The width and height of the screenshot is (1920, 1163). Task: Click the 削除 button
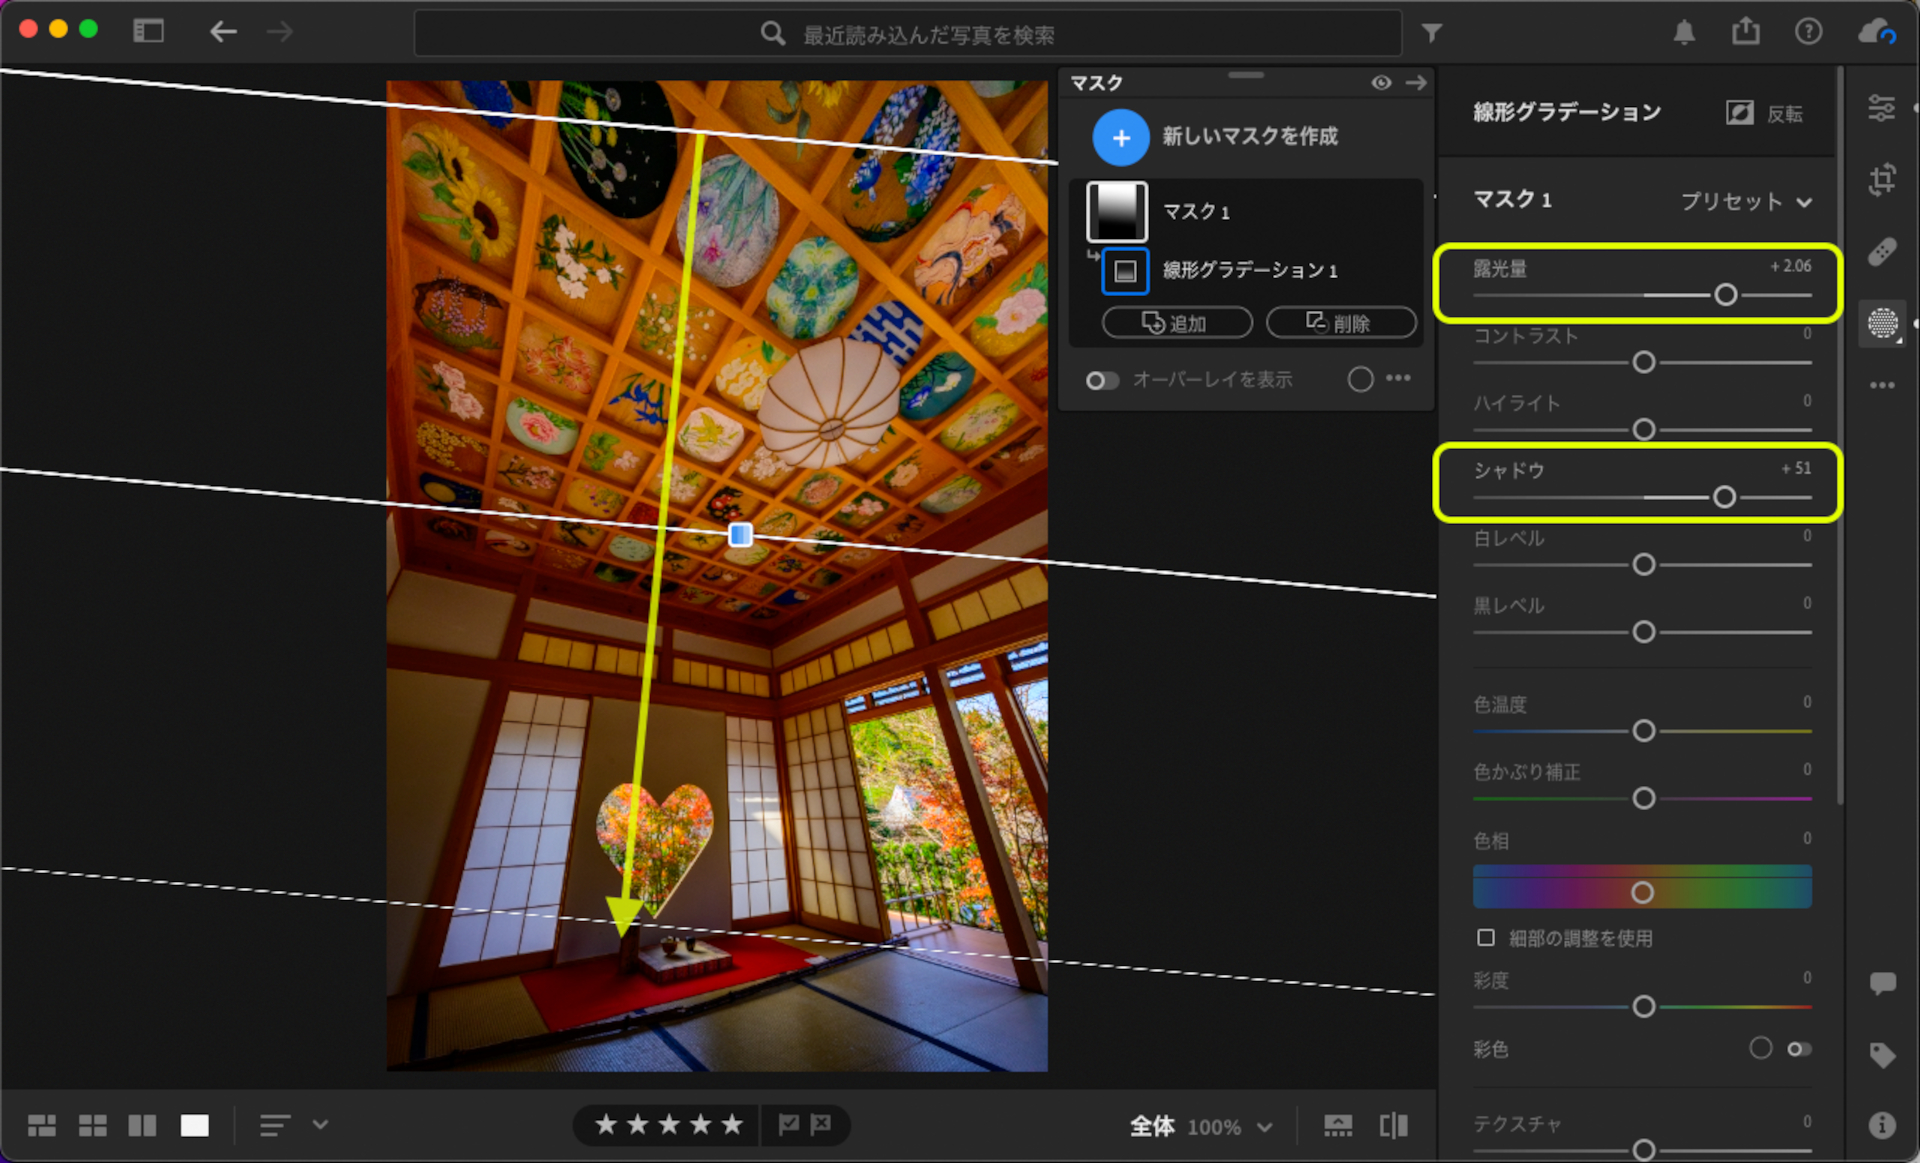1340,323
